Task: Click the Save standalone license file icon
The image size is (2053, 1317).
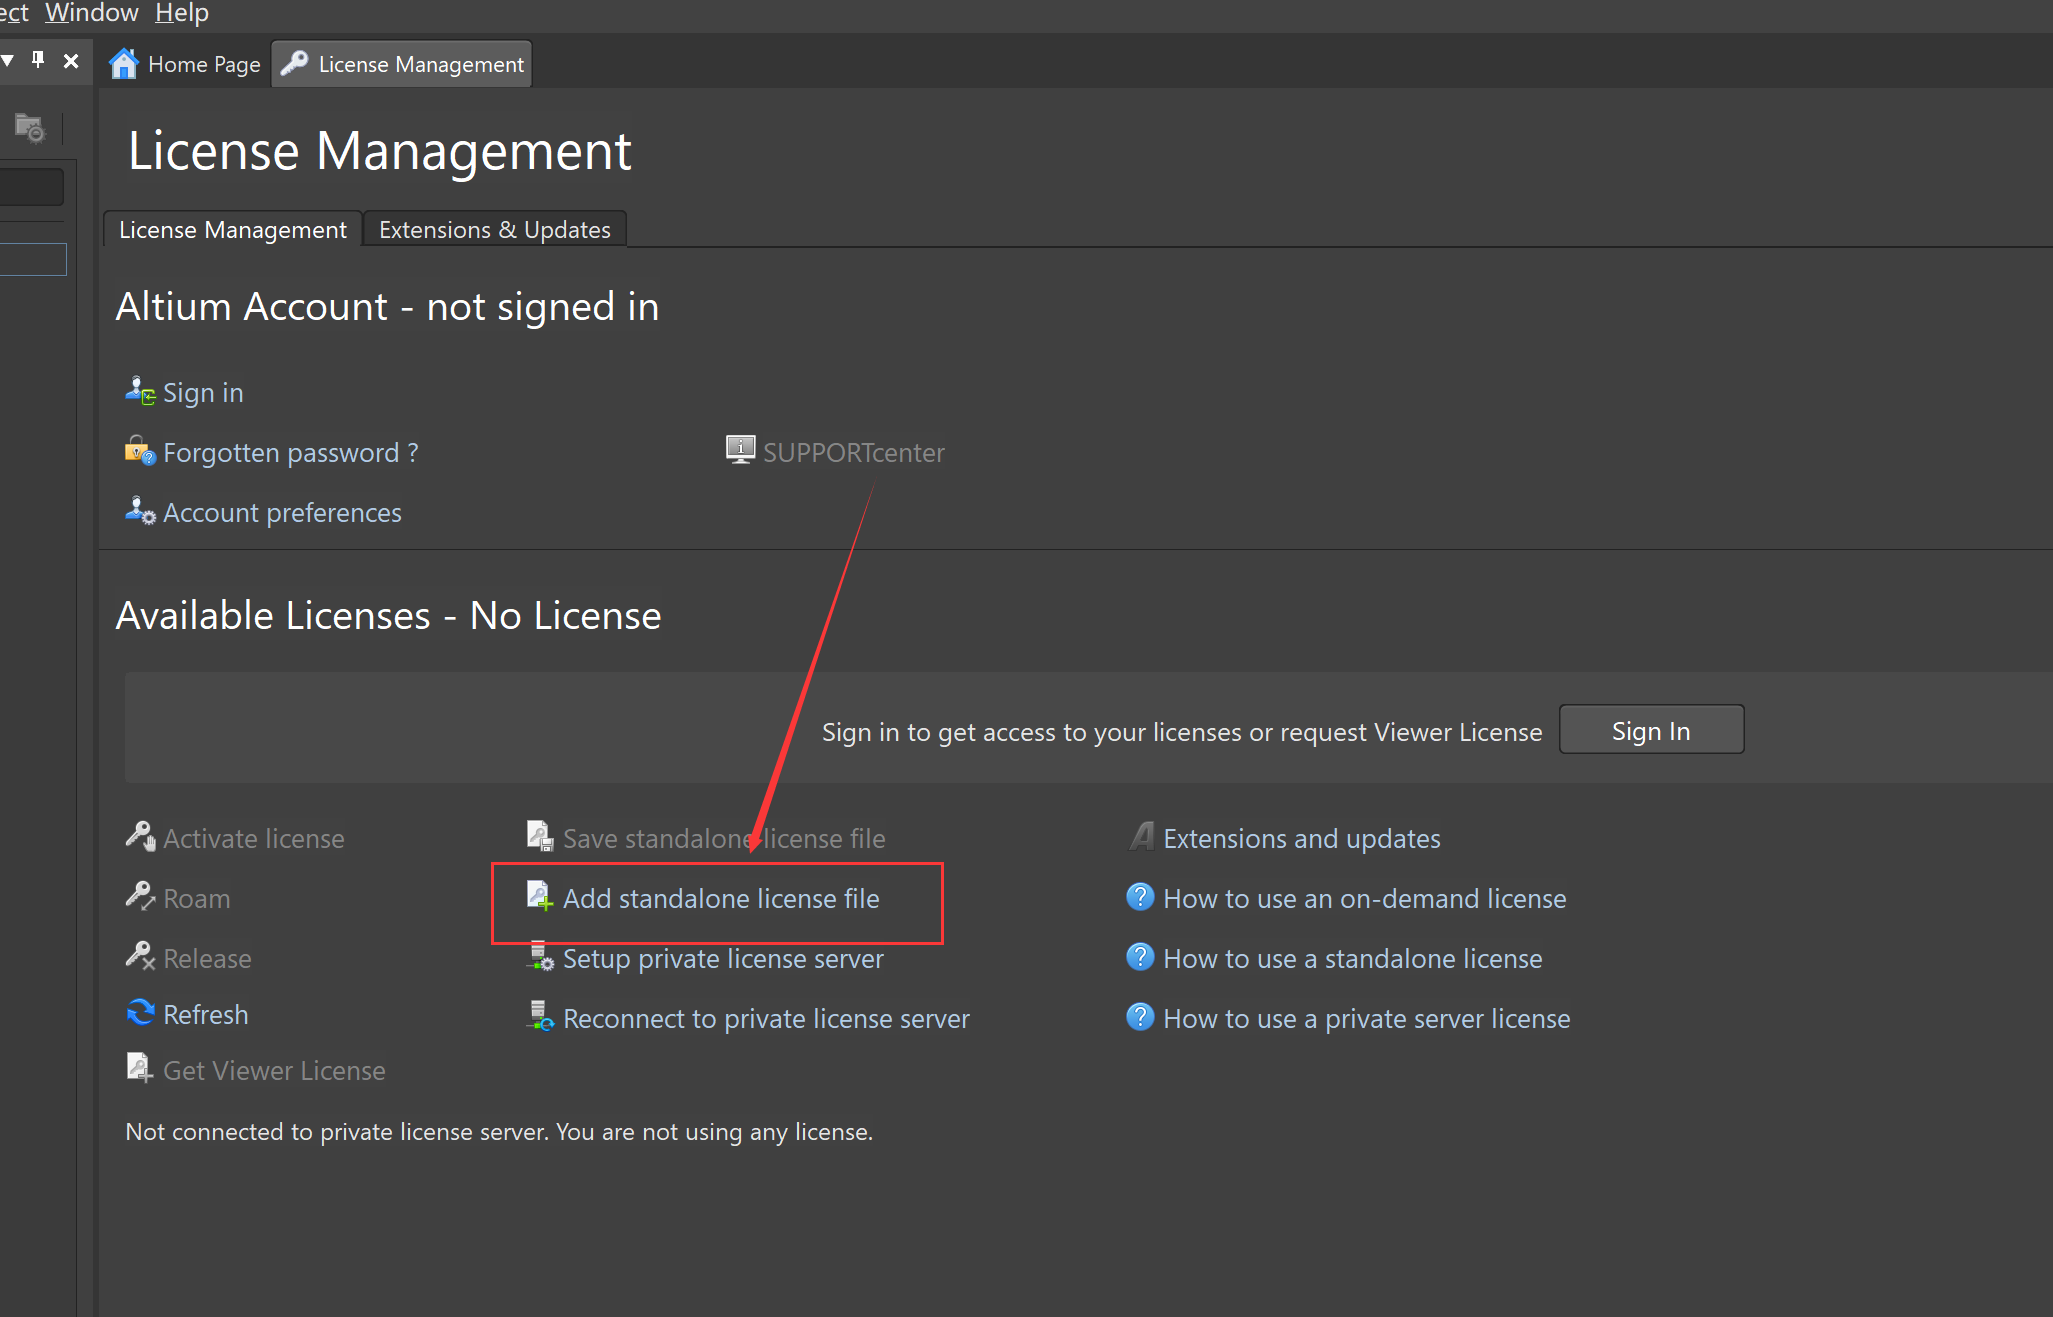Action: (x=540, y=836)
